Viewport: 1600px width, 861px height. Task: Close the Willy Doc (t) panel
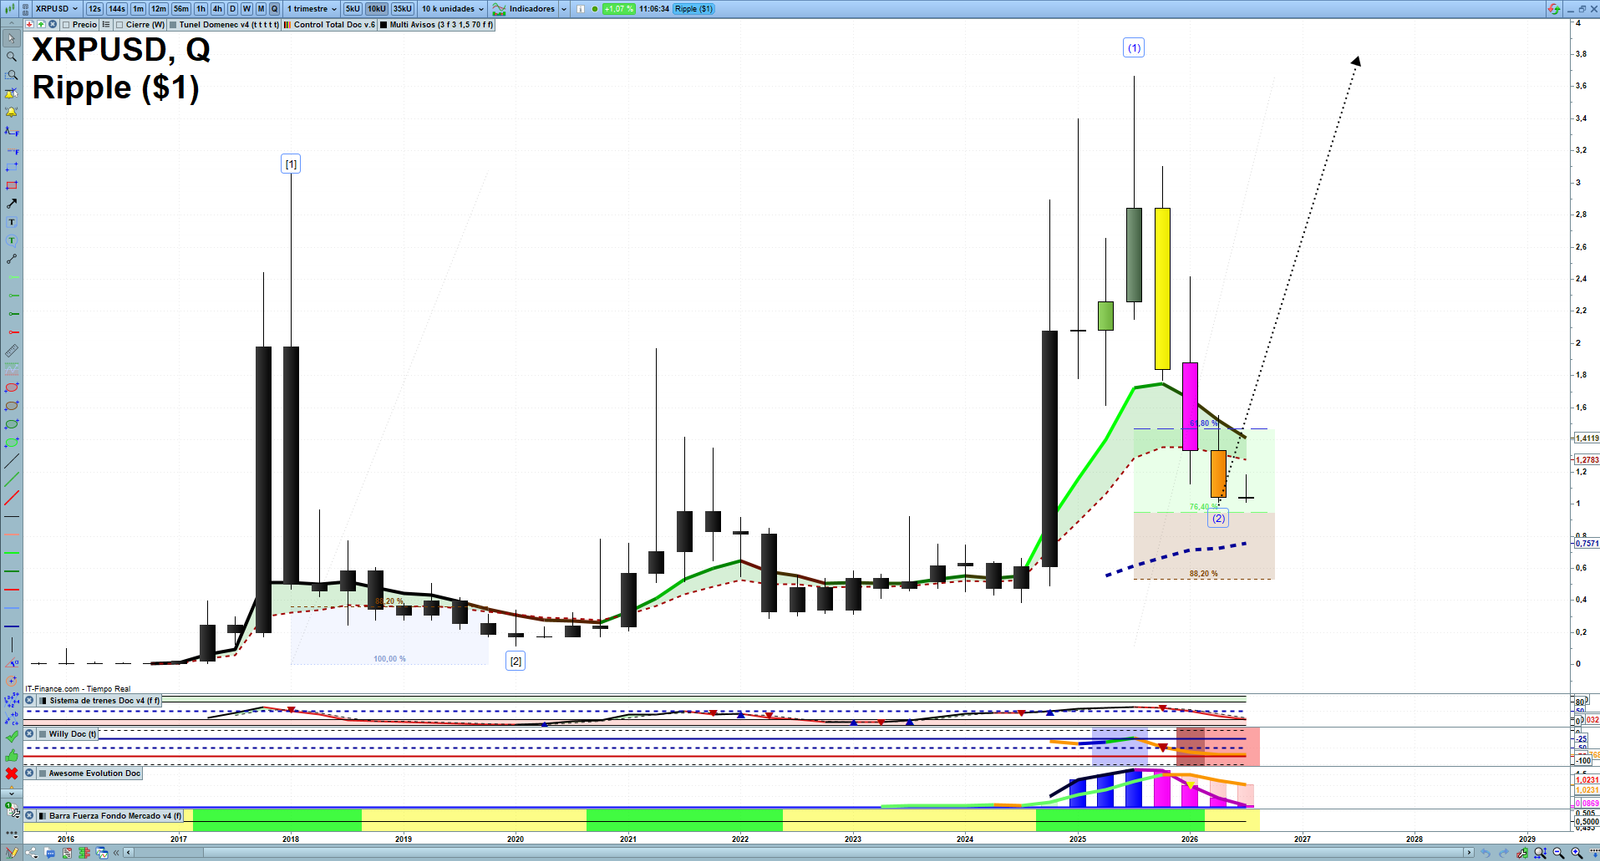pos(29,734)
